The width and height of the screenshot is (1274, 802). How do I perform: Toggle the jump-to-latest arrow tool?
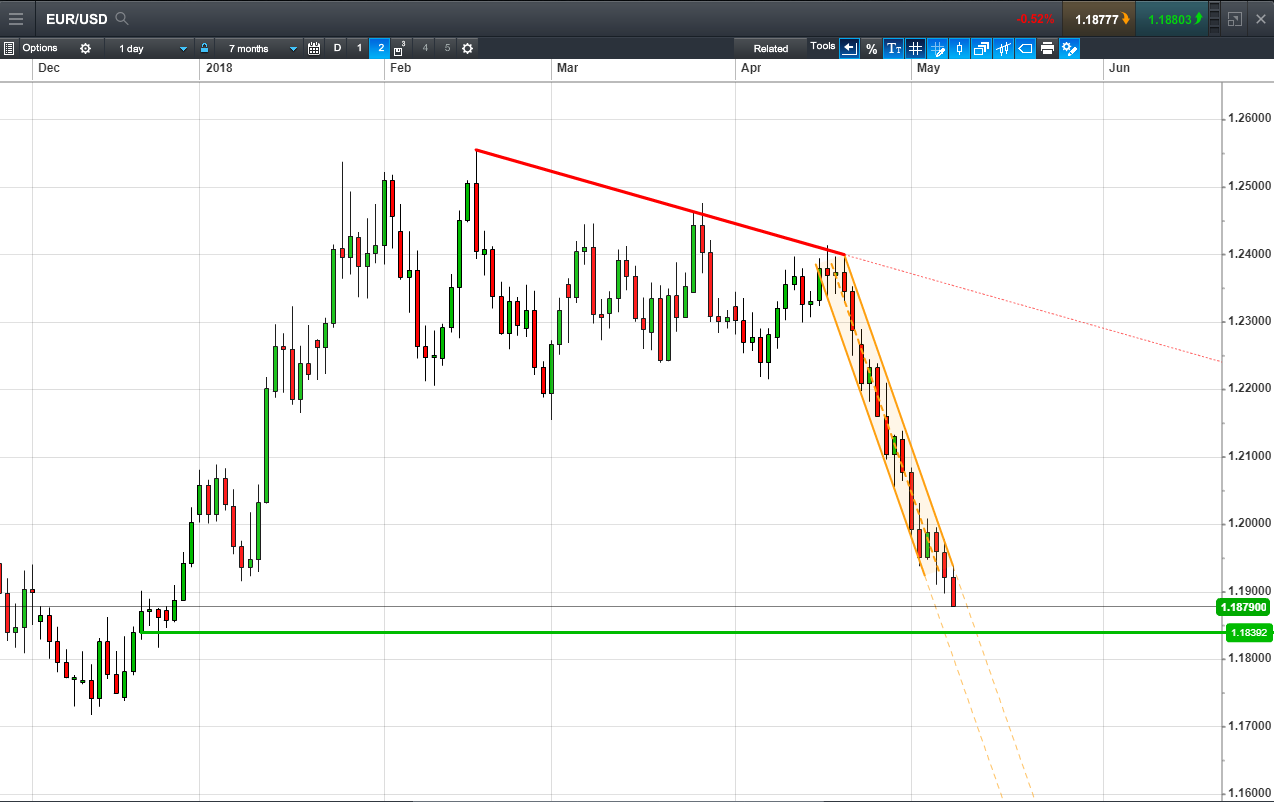849,48
